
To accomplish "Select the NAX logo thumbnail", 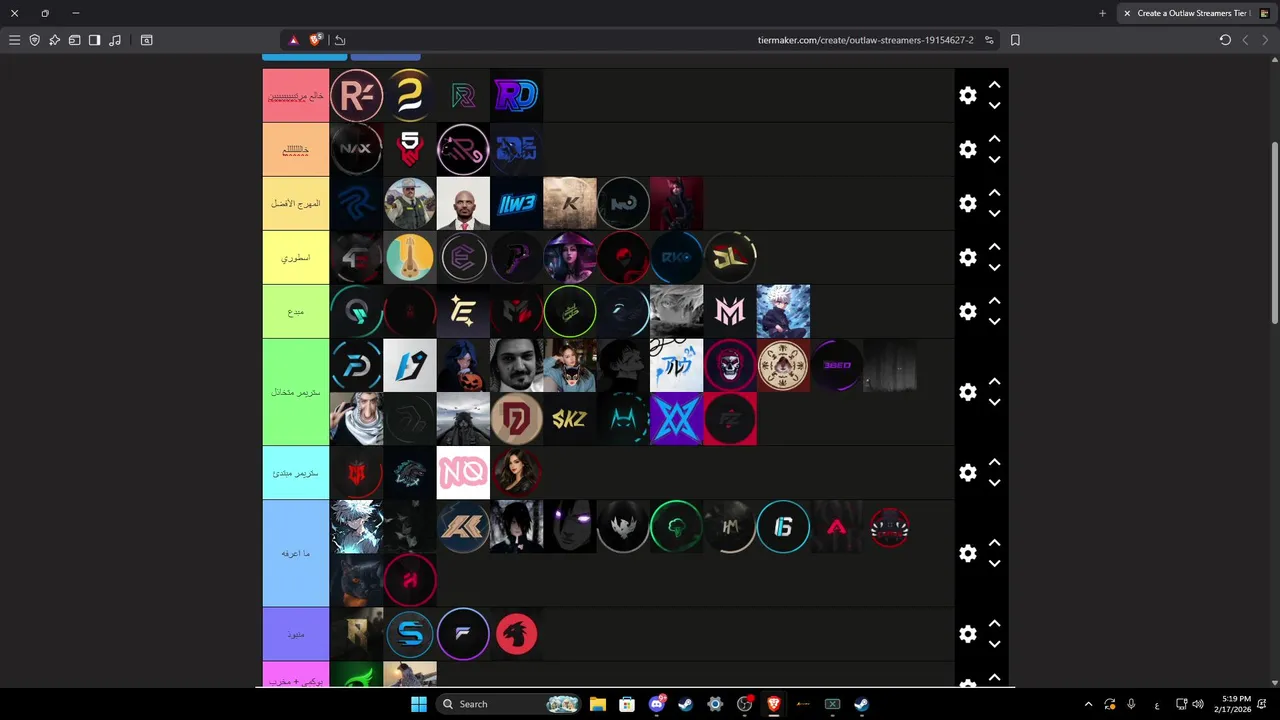I will (x=356, y=149).
